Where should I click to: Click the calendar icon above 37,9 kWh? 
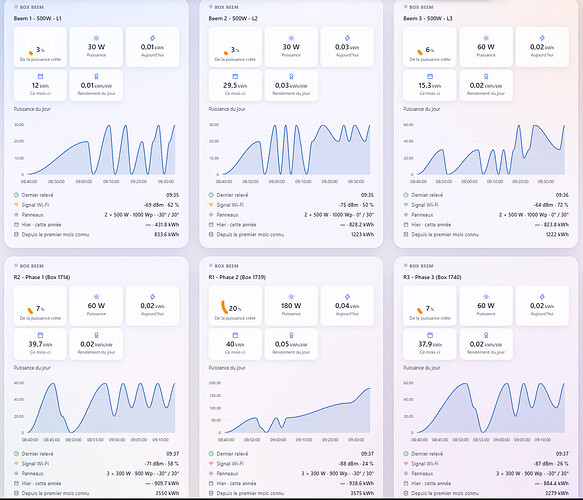point(430,335)
